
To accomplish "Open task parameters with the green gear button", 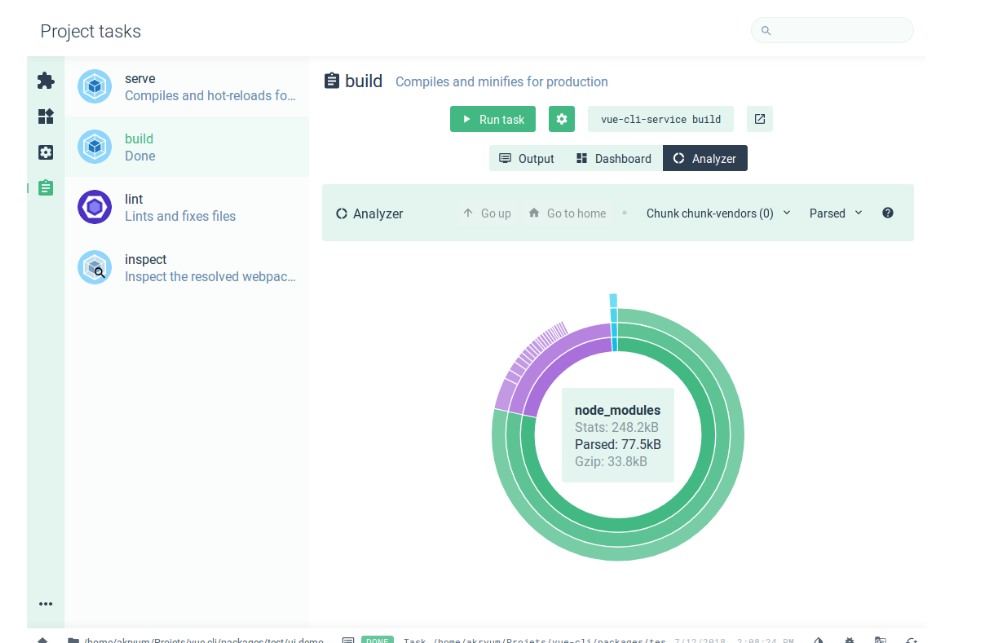I will click(561, 119).
